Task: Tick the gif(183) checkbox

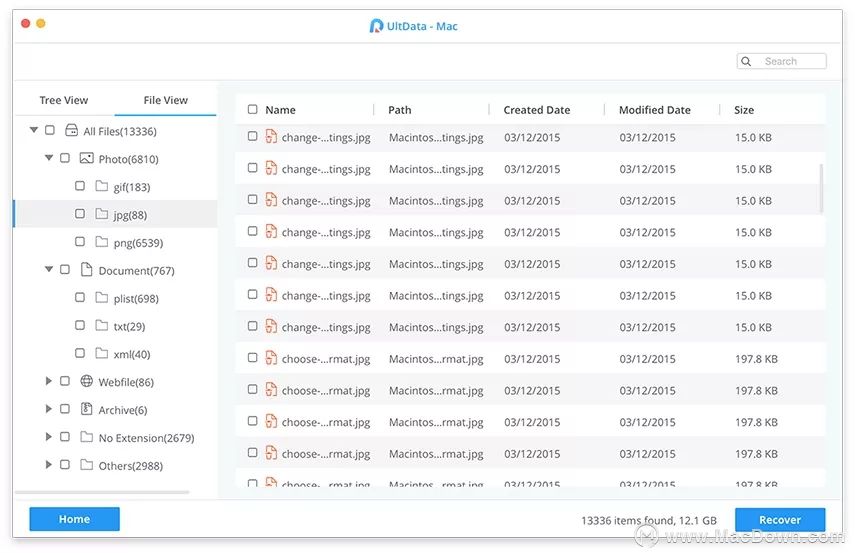Action: [80, 186]
